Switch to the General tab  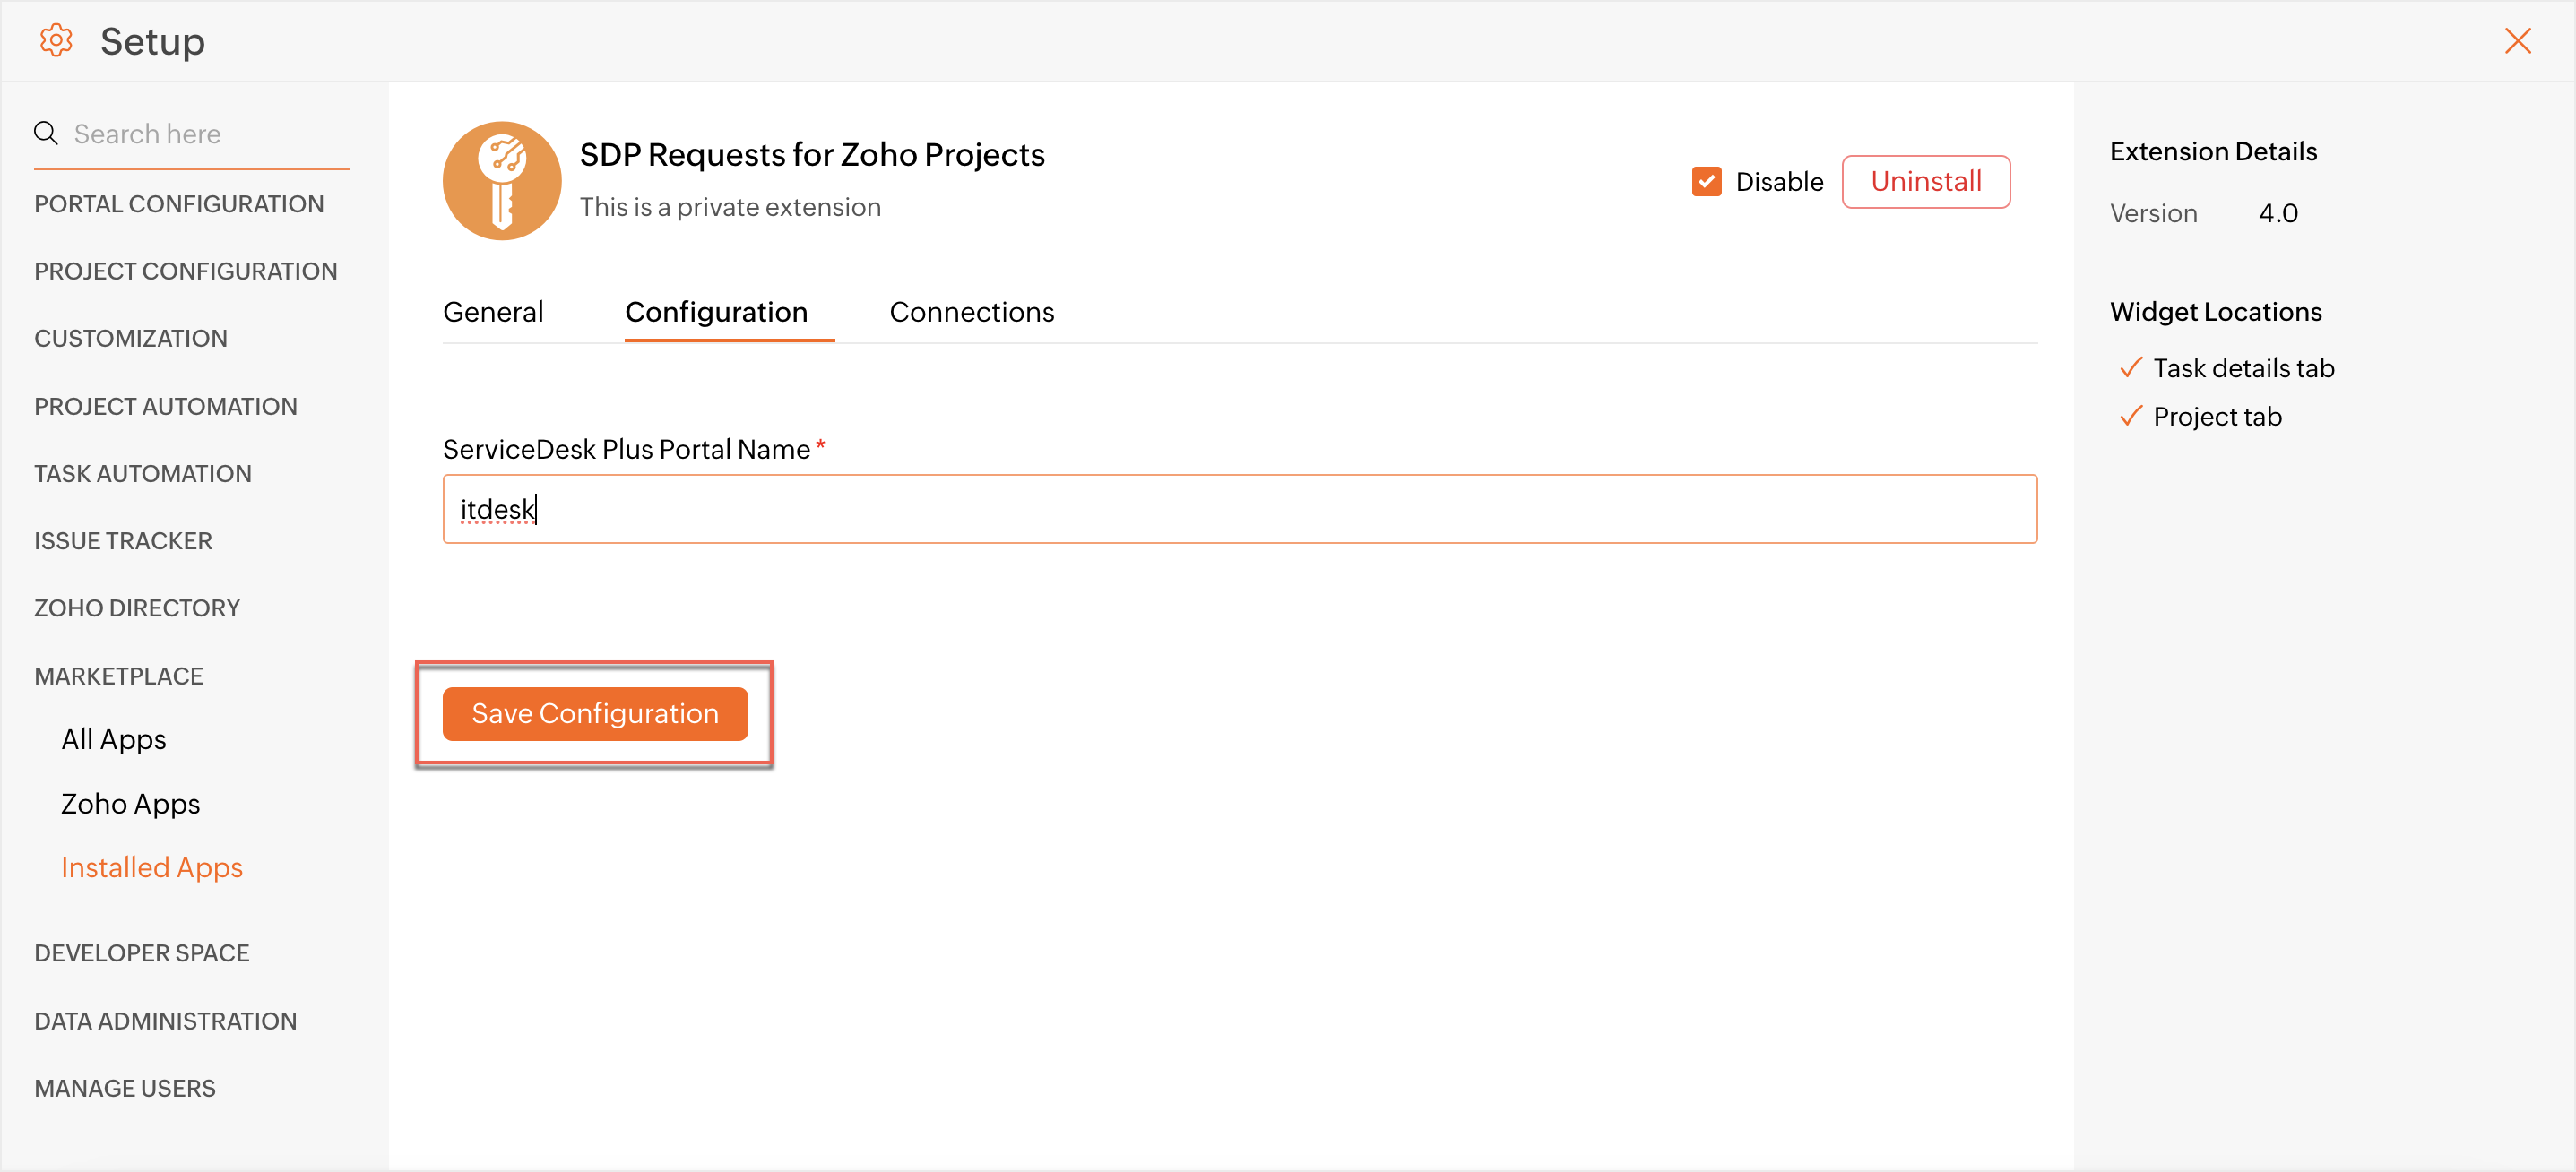(493, 312)
